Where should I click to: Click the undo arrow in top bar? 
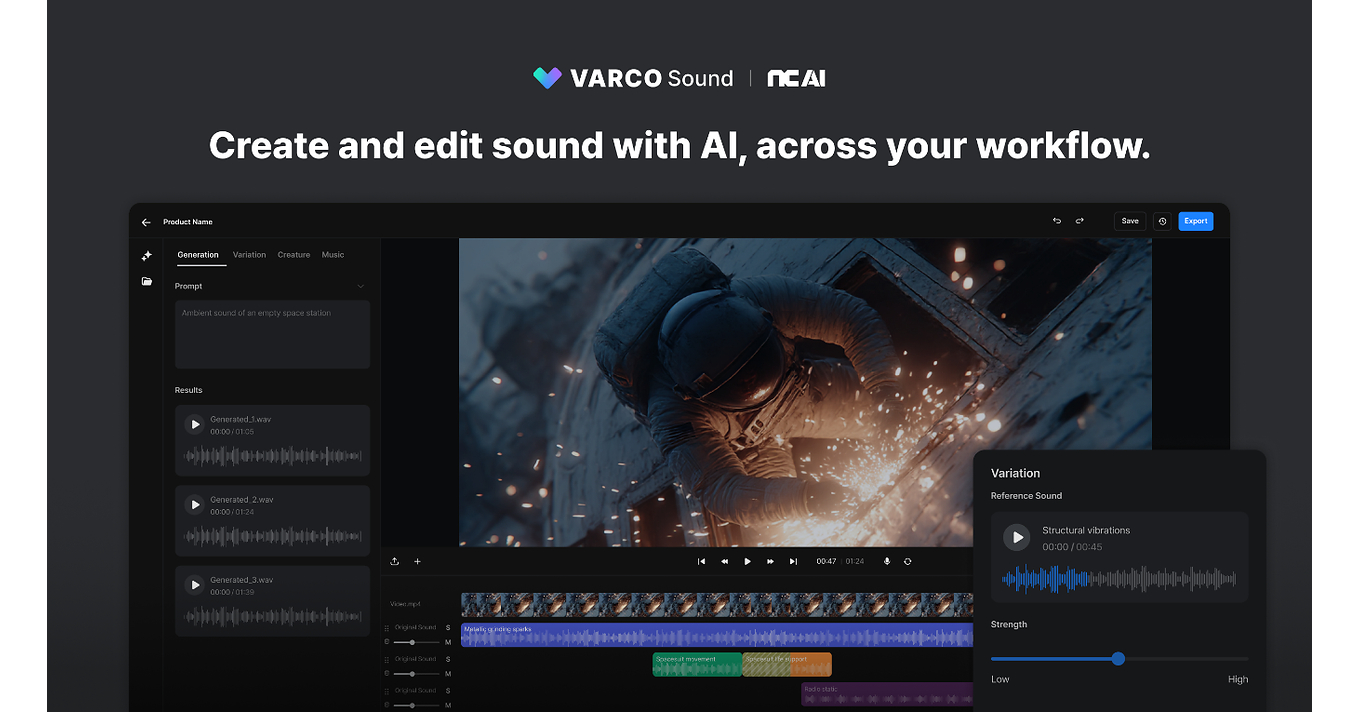[1057, 221]
